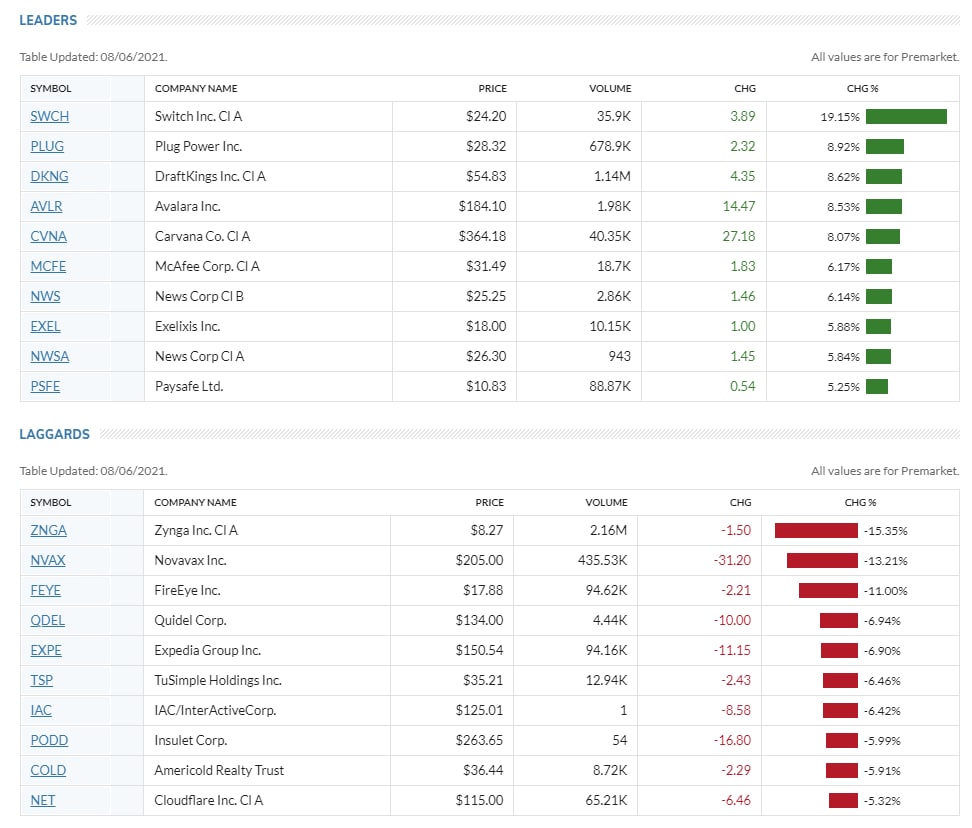The image size is (972, 828).
Task: Select the 'Switch Inc. Cl A' company name
Action: click(x=198, y=117)
